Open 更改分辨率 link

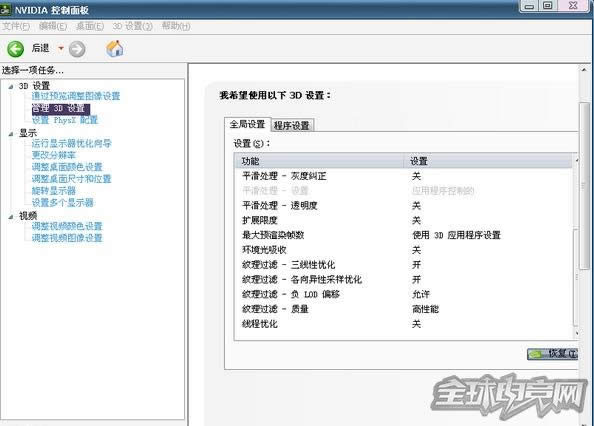coord(54,155)
